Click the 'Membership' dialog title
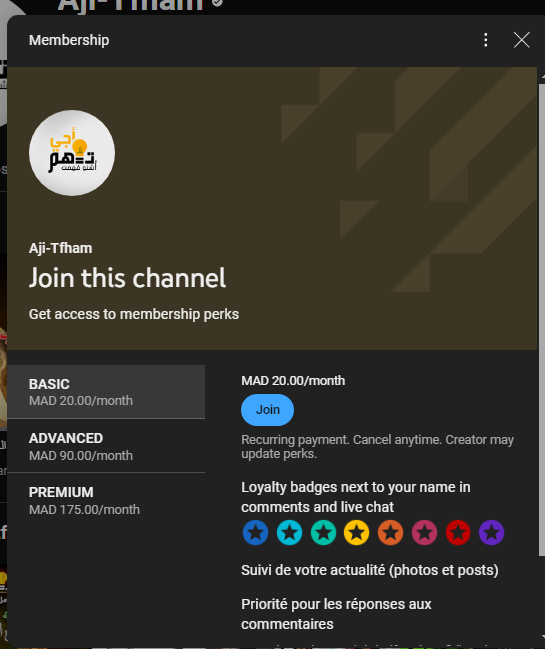The width and height of the screenshot is (545, 649). (69, 40)
